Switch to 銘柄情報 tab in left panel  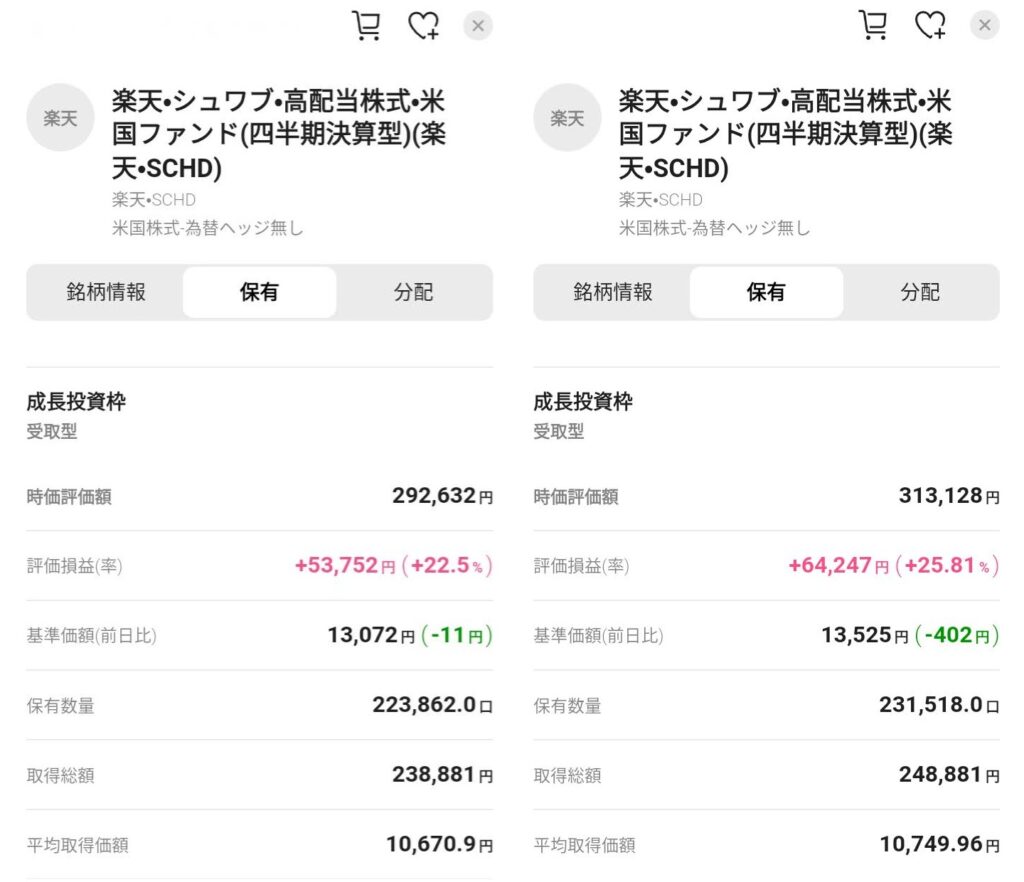point(106,292)
